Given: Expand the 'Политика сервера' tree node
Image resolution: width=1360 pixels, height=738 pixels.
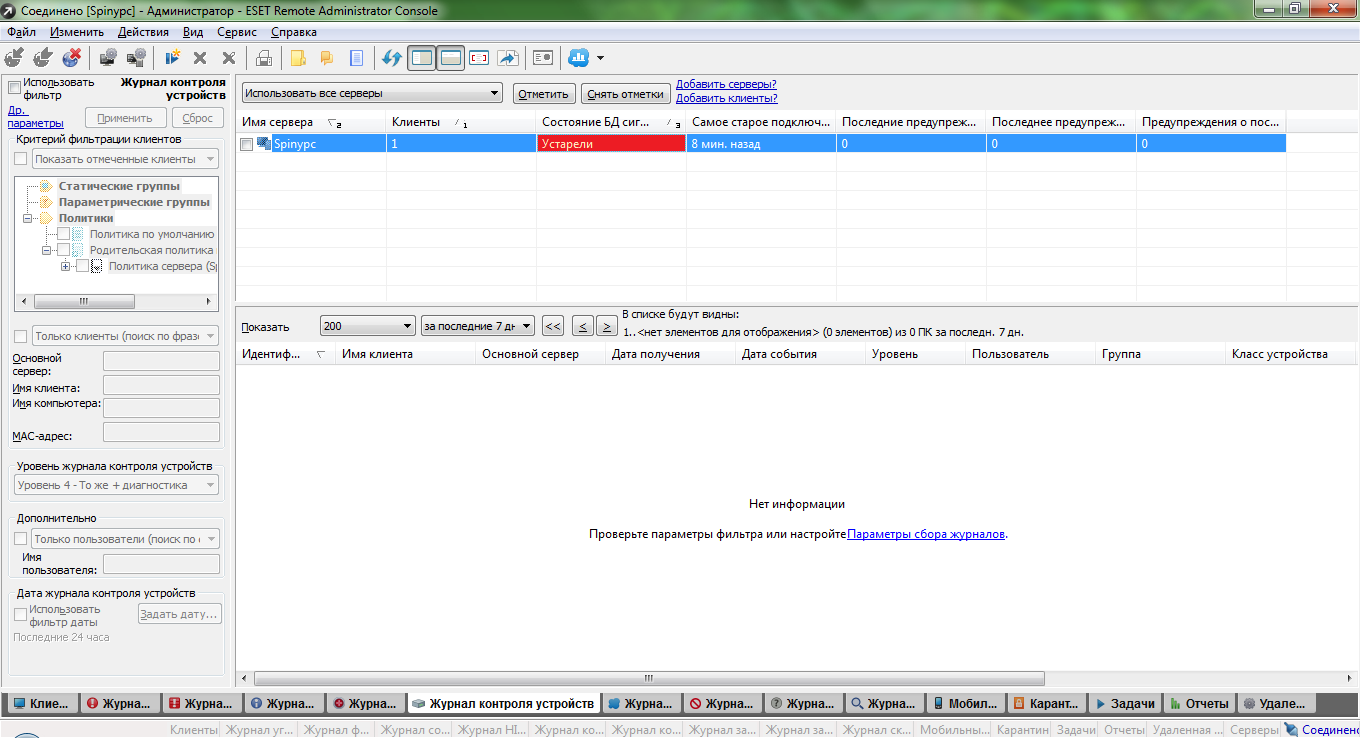Looking at the screenshot, I should point(66,266).
